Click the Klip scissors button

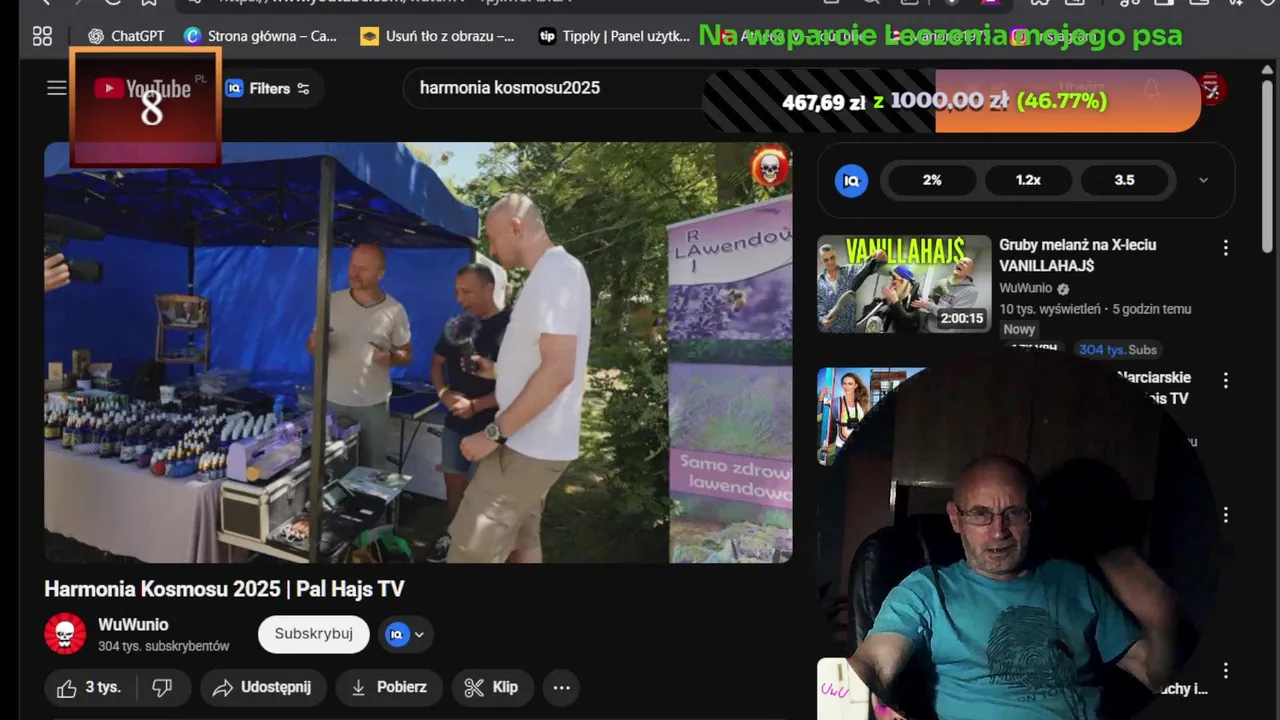pyautogui.click(x=491, y=687)
